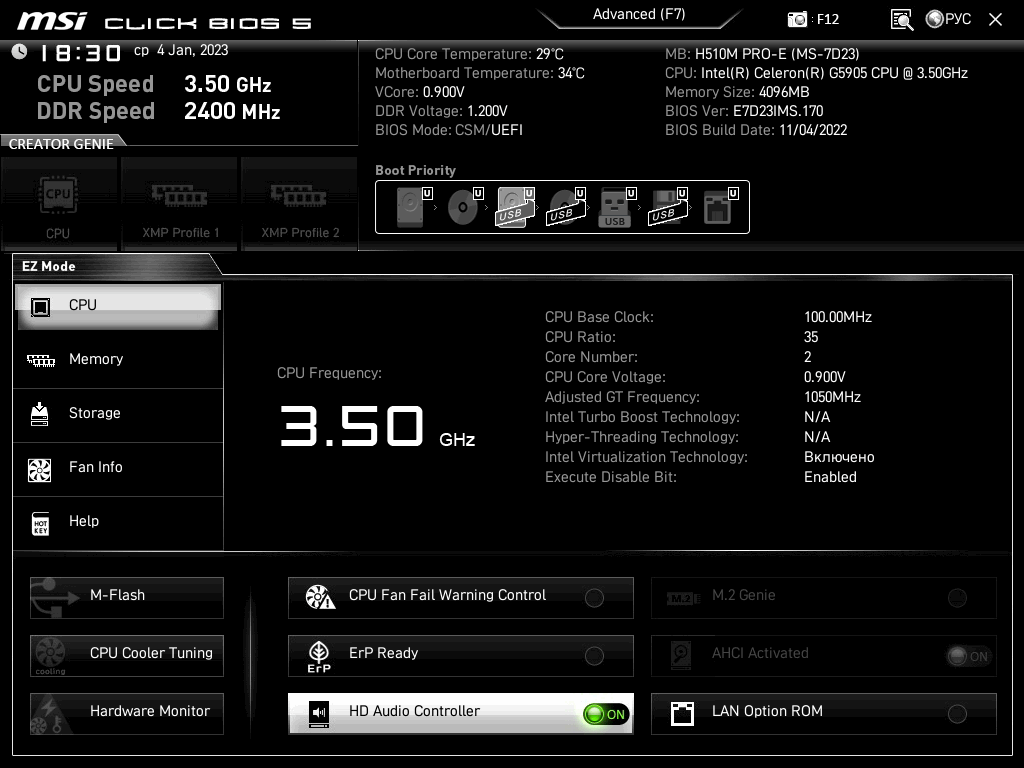The image size is (1024, 768).
Task: Click the CPU Core Temperature 29°C reading
Action: pos(469,54)
